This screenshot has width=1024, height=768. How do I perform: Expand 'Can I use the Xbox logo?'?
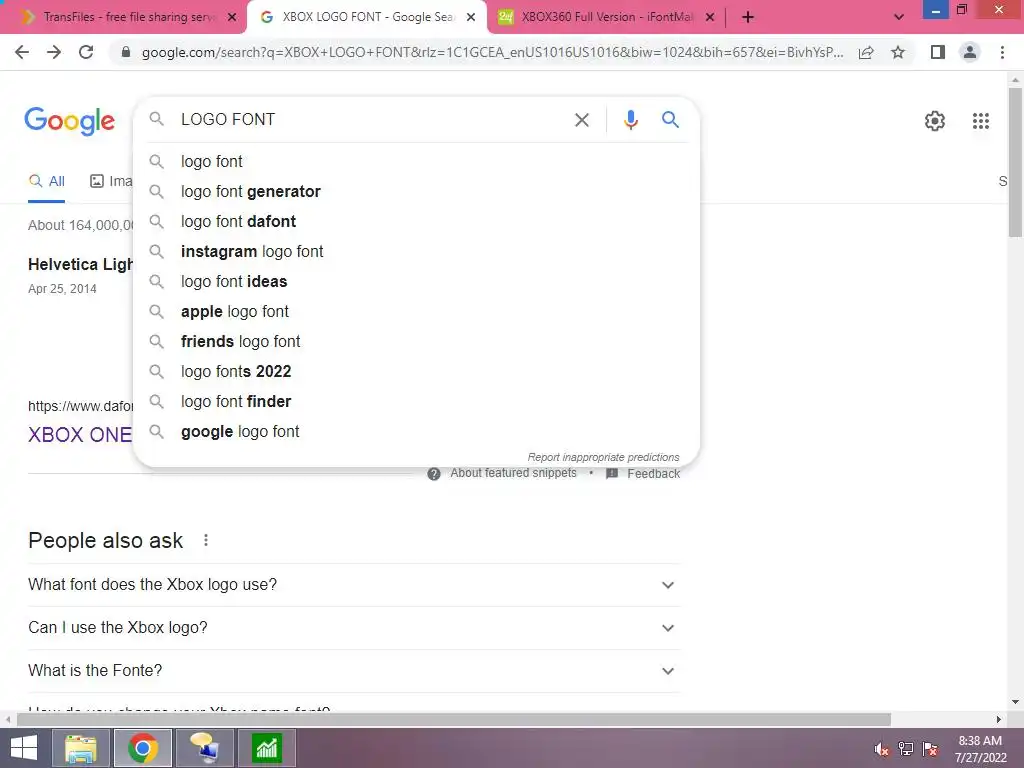tap(354, 628)
